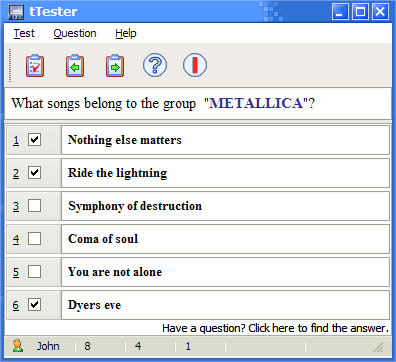
Task: Go to previous question with left-arrow clipboard
Action: 75,66
